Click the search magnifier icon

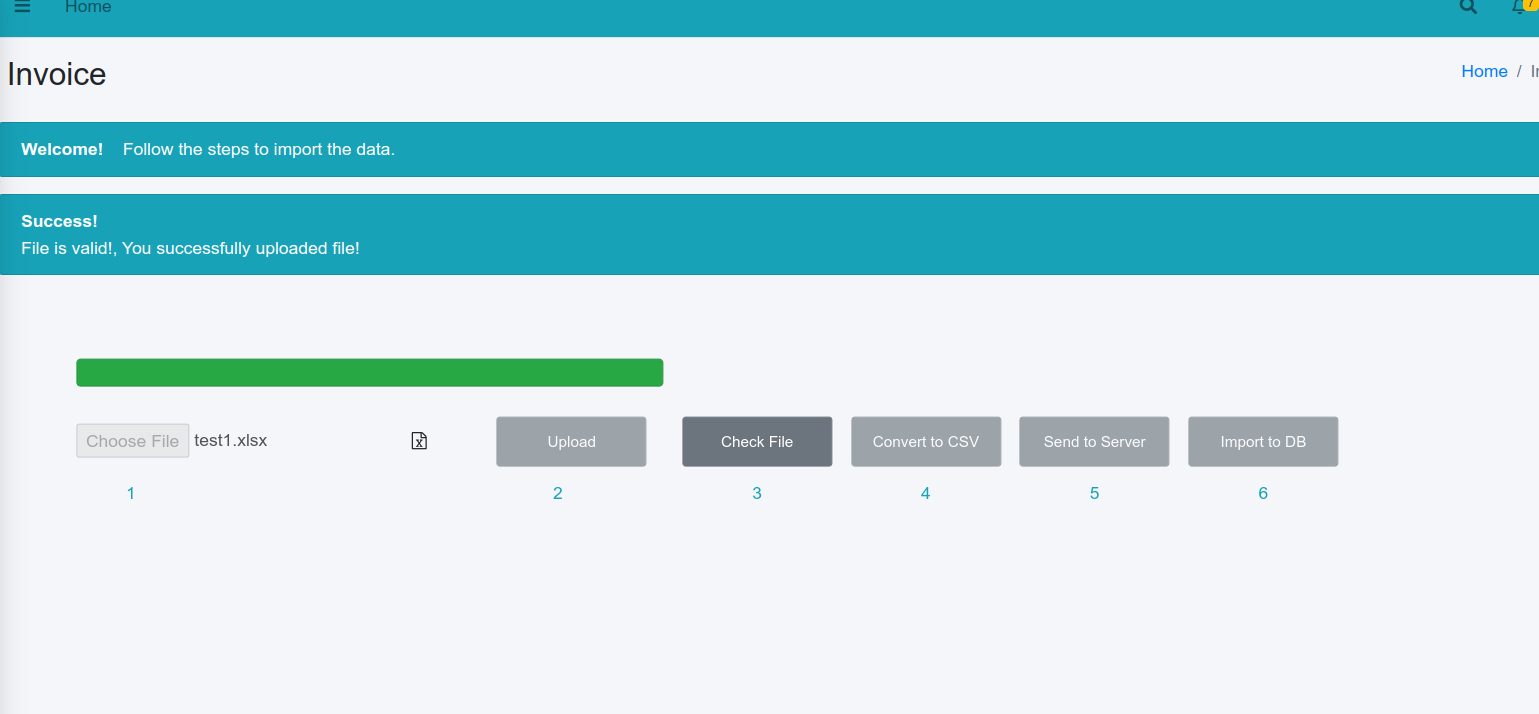(x=1466, y=7)
